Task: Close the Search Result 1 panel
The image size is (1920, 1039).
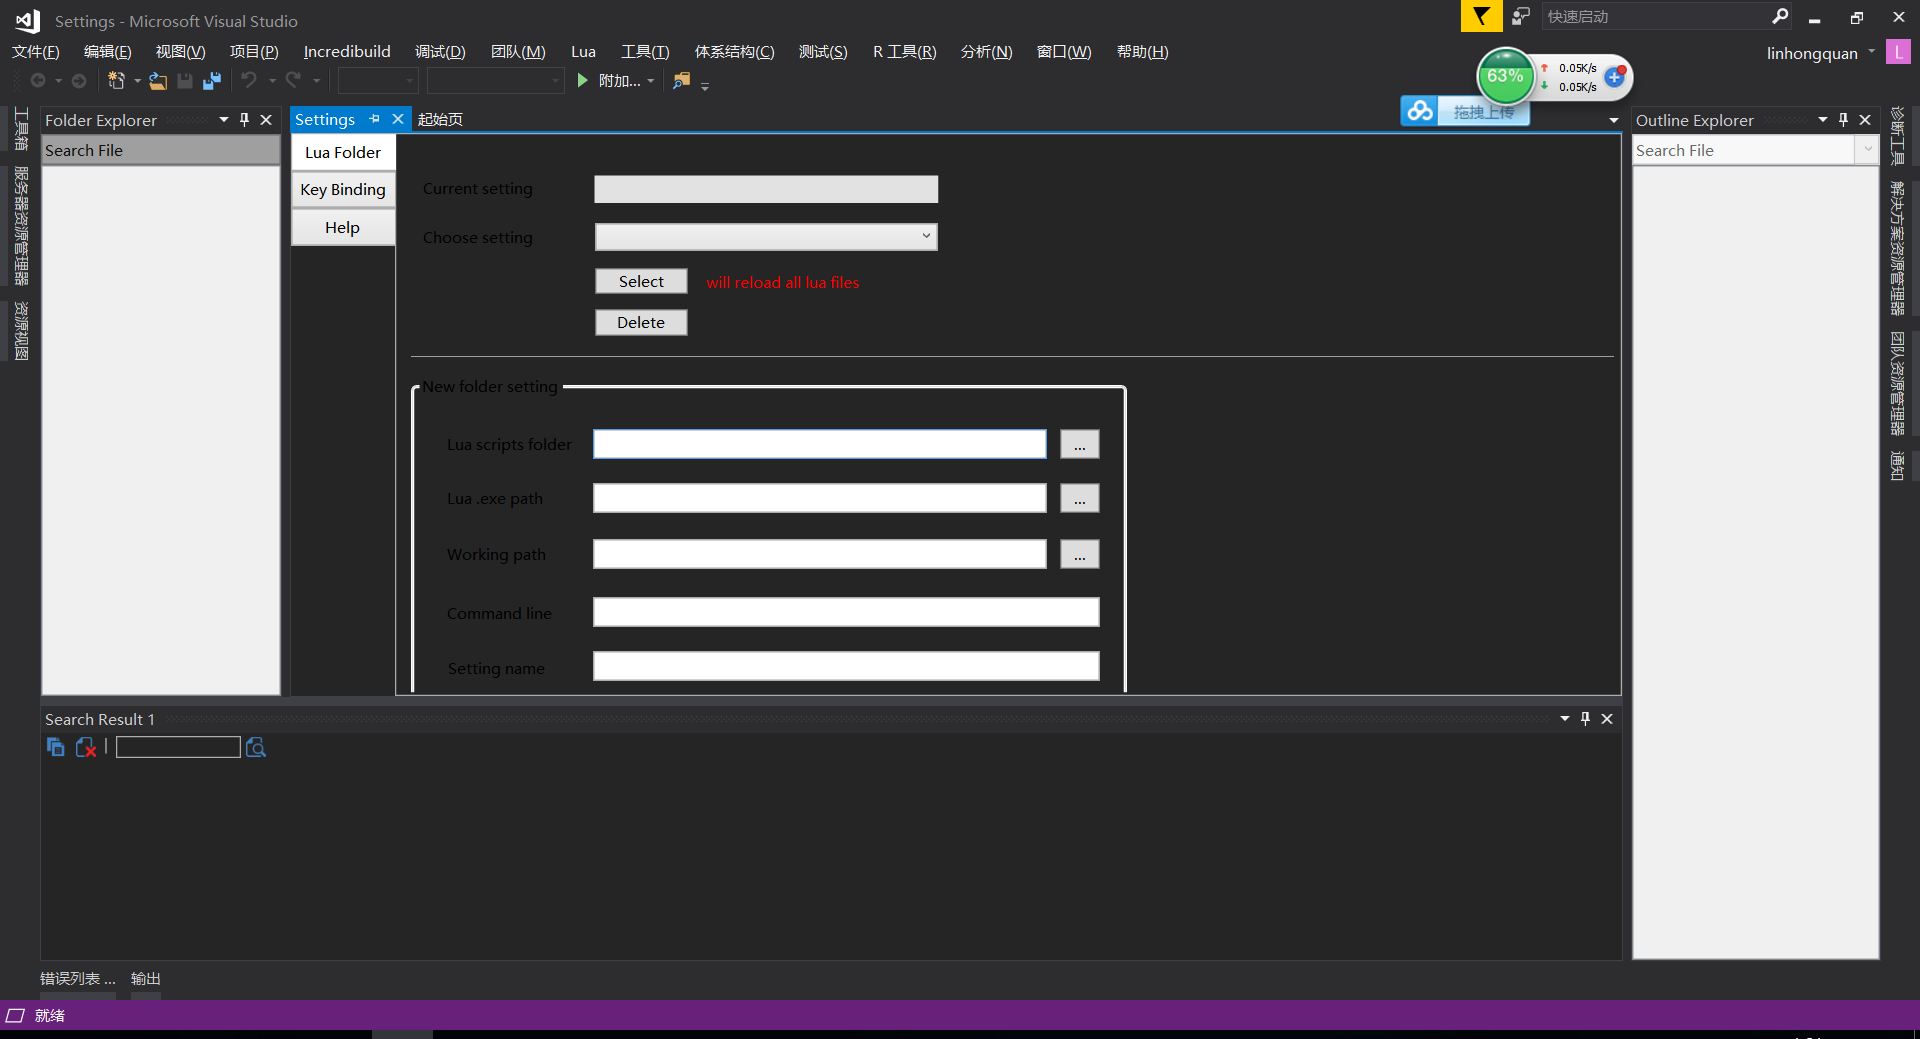Action: (x=1607, y=719)
